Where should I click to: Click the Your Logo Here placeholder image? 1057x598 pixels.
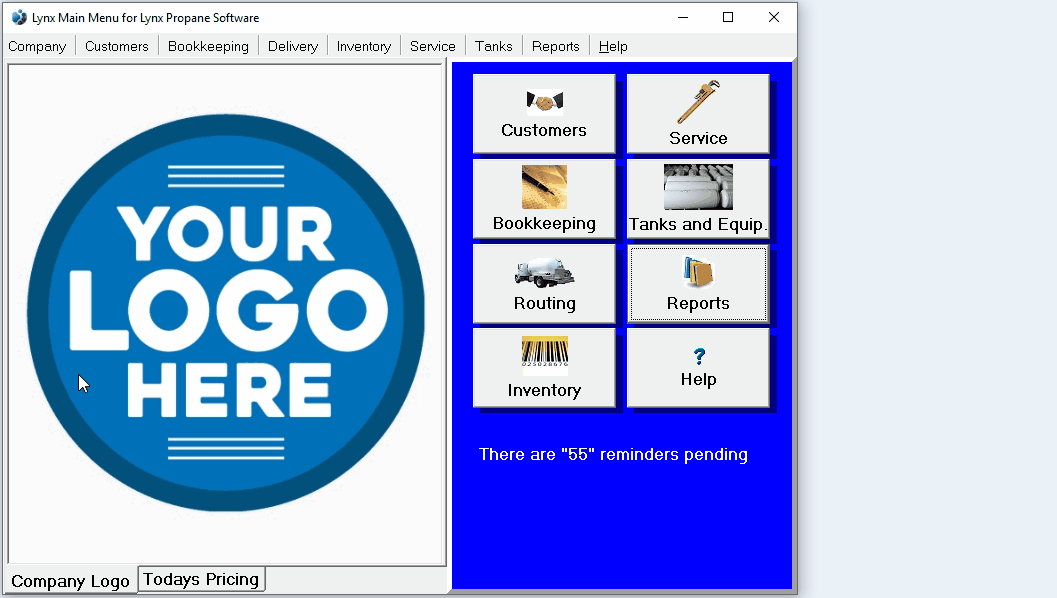click(x=226, y=310)
